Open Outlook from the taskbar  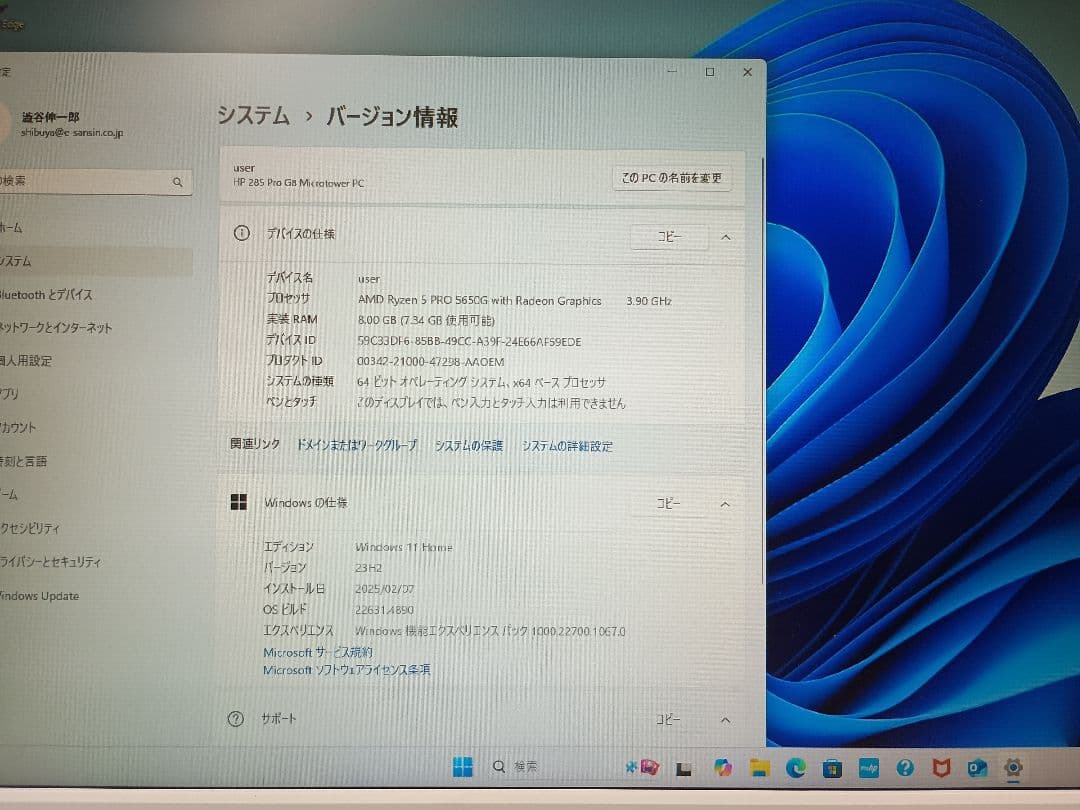(x=978, y=768)
